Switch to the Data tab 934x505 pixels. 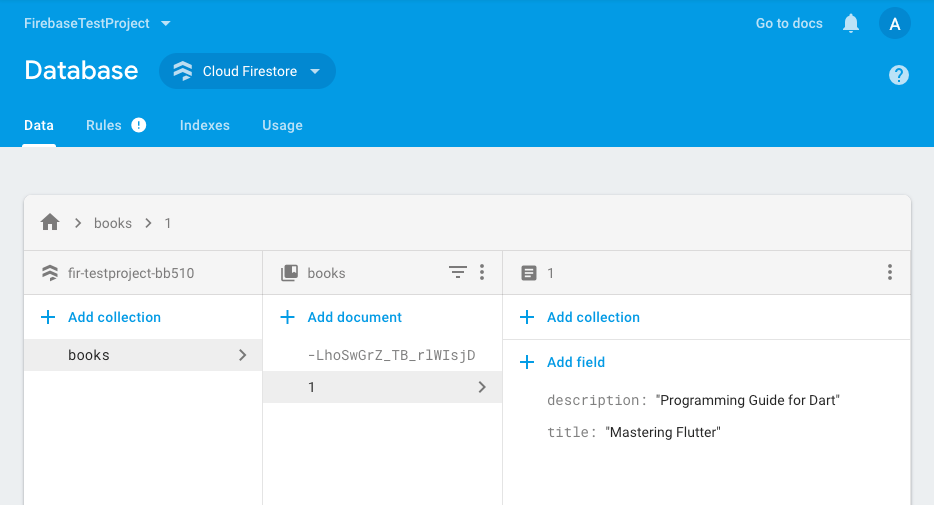tap(39, 125)
